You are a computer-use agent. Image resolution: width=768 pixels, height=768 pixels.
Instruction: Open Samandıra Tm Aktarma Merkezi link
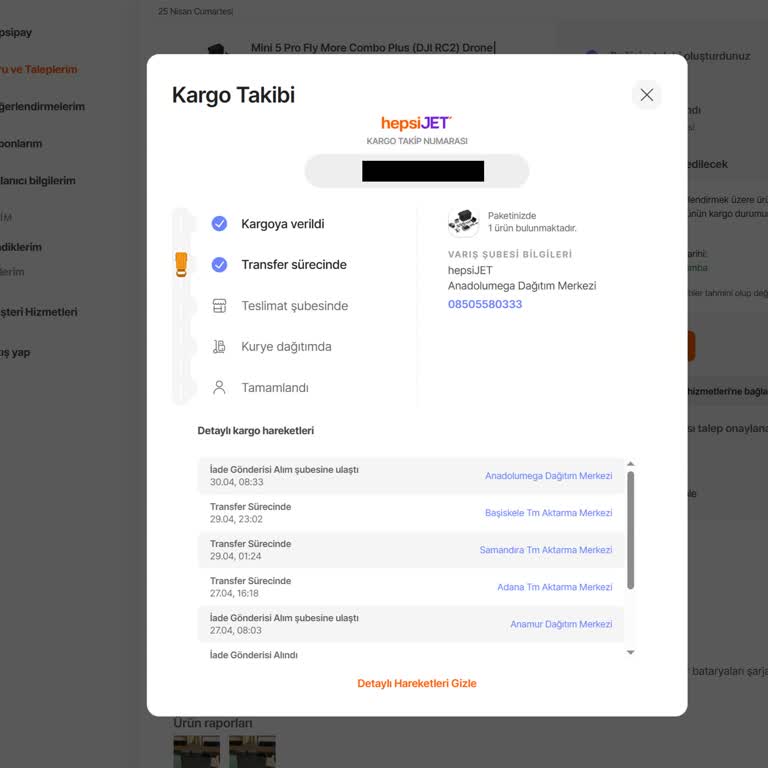pyautogui.click(x=546, y=550)
